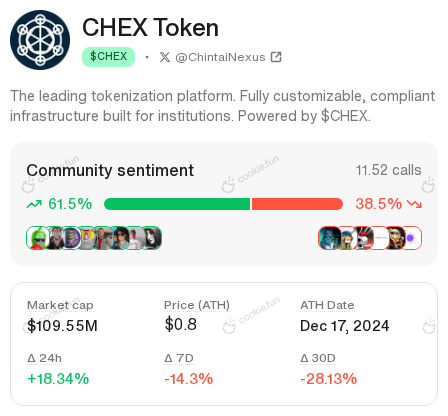This screenshot has width=448, height=416.
Task: Click the red bearish trend arrow icon
Action: [415, 204]
